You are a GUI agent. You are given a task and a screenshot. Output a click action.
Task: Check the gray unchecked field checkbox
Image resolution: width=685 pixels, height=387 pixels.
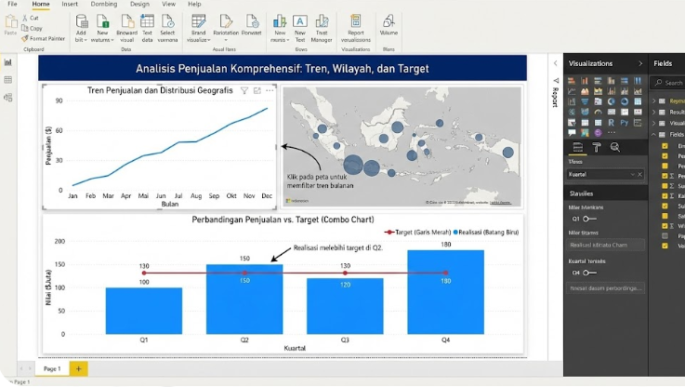(664, 235)
